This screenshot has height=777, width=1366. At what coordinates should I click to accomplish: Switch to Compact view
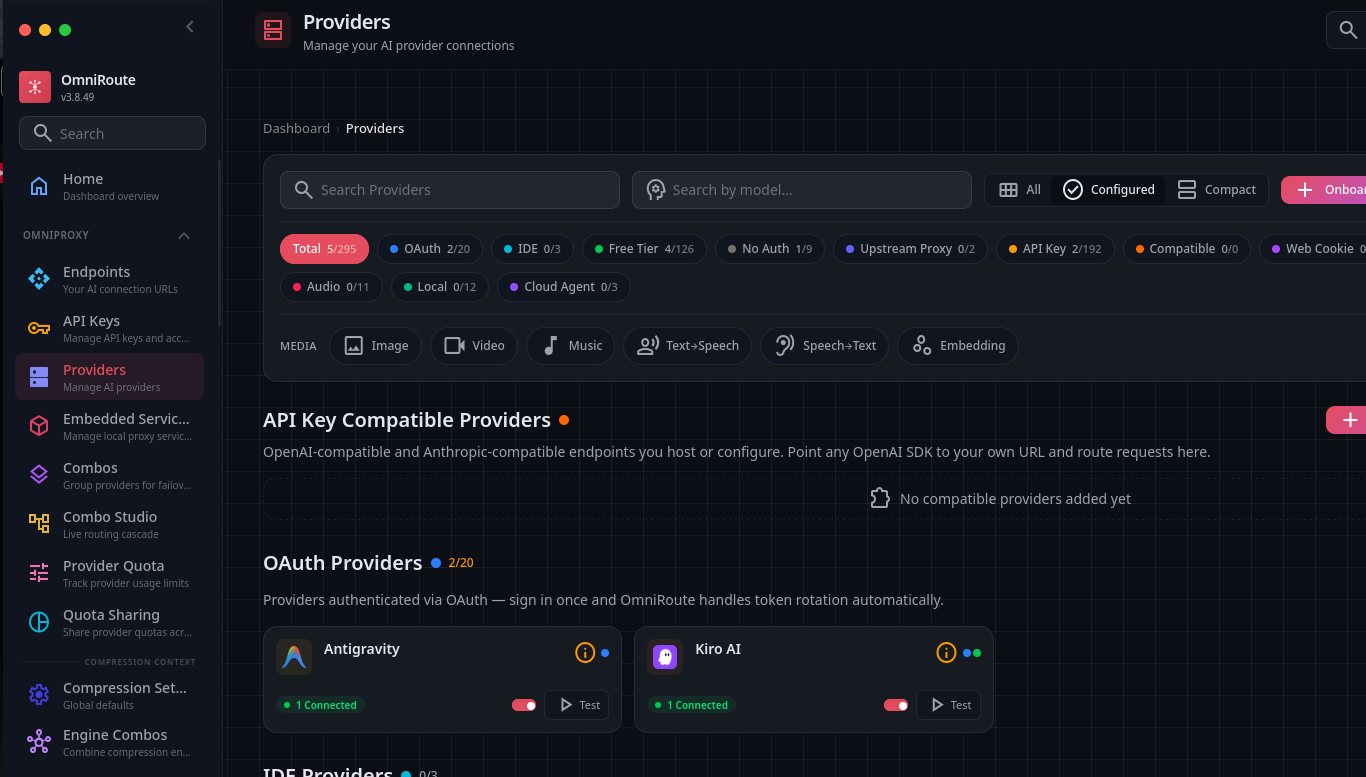coord(1216,190)
